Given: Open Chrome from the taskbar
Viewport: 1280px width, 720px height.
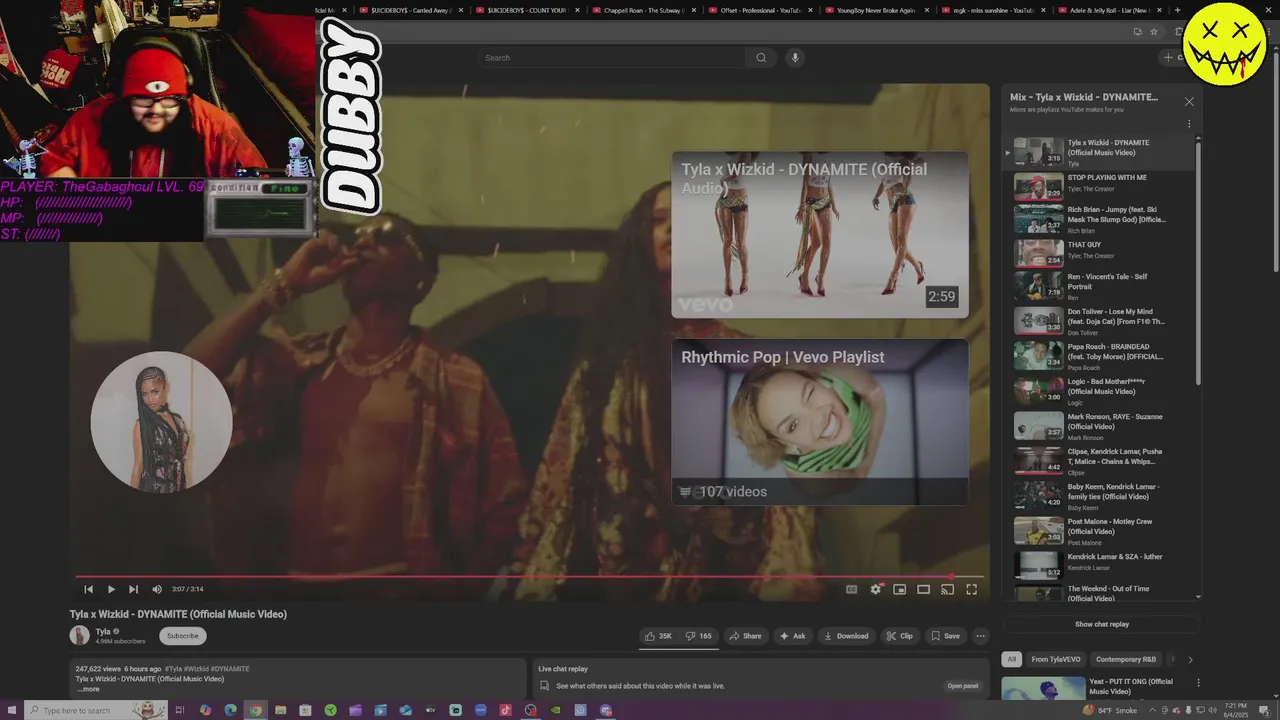Looking at the screenshot, I should [x=255, y=710].
